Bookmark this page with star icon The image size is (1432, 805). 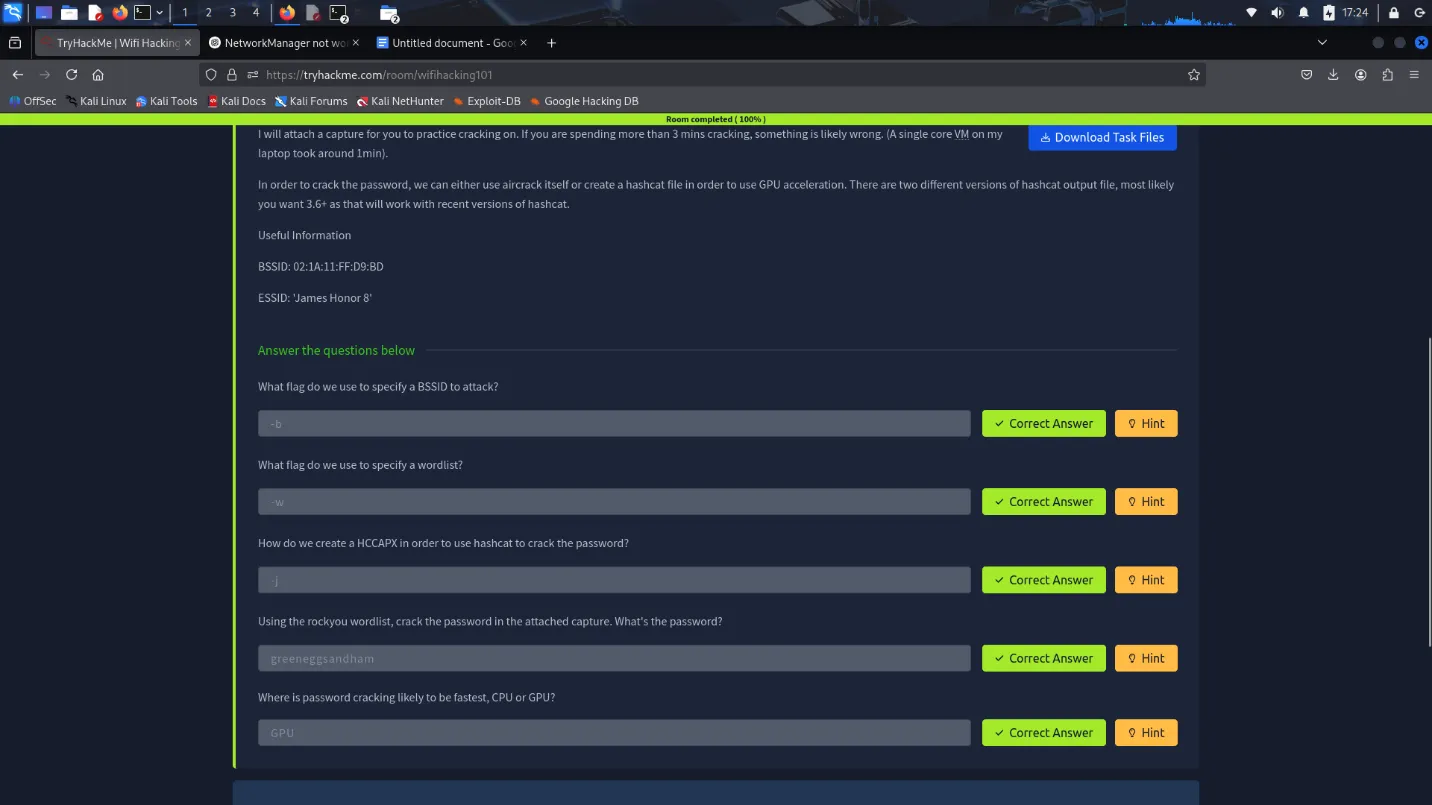click(1193, 75)
